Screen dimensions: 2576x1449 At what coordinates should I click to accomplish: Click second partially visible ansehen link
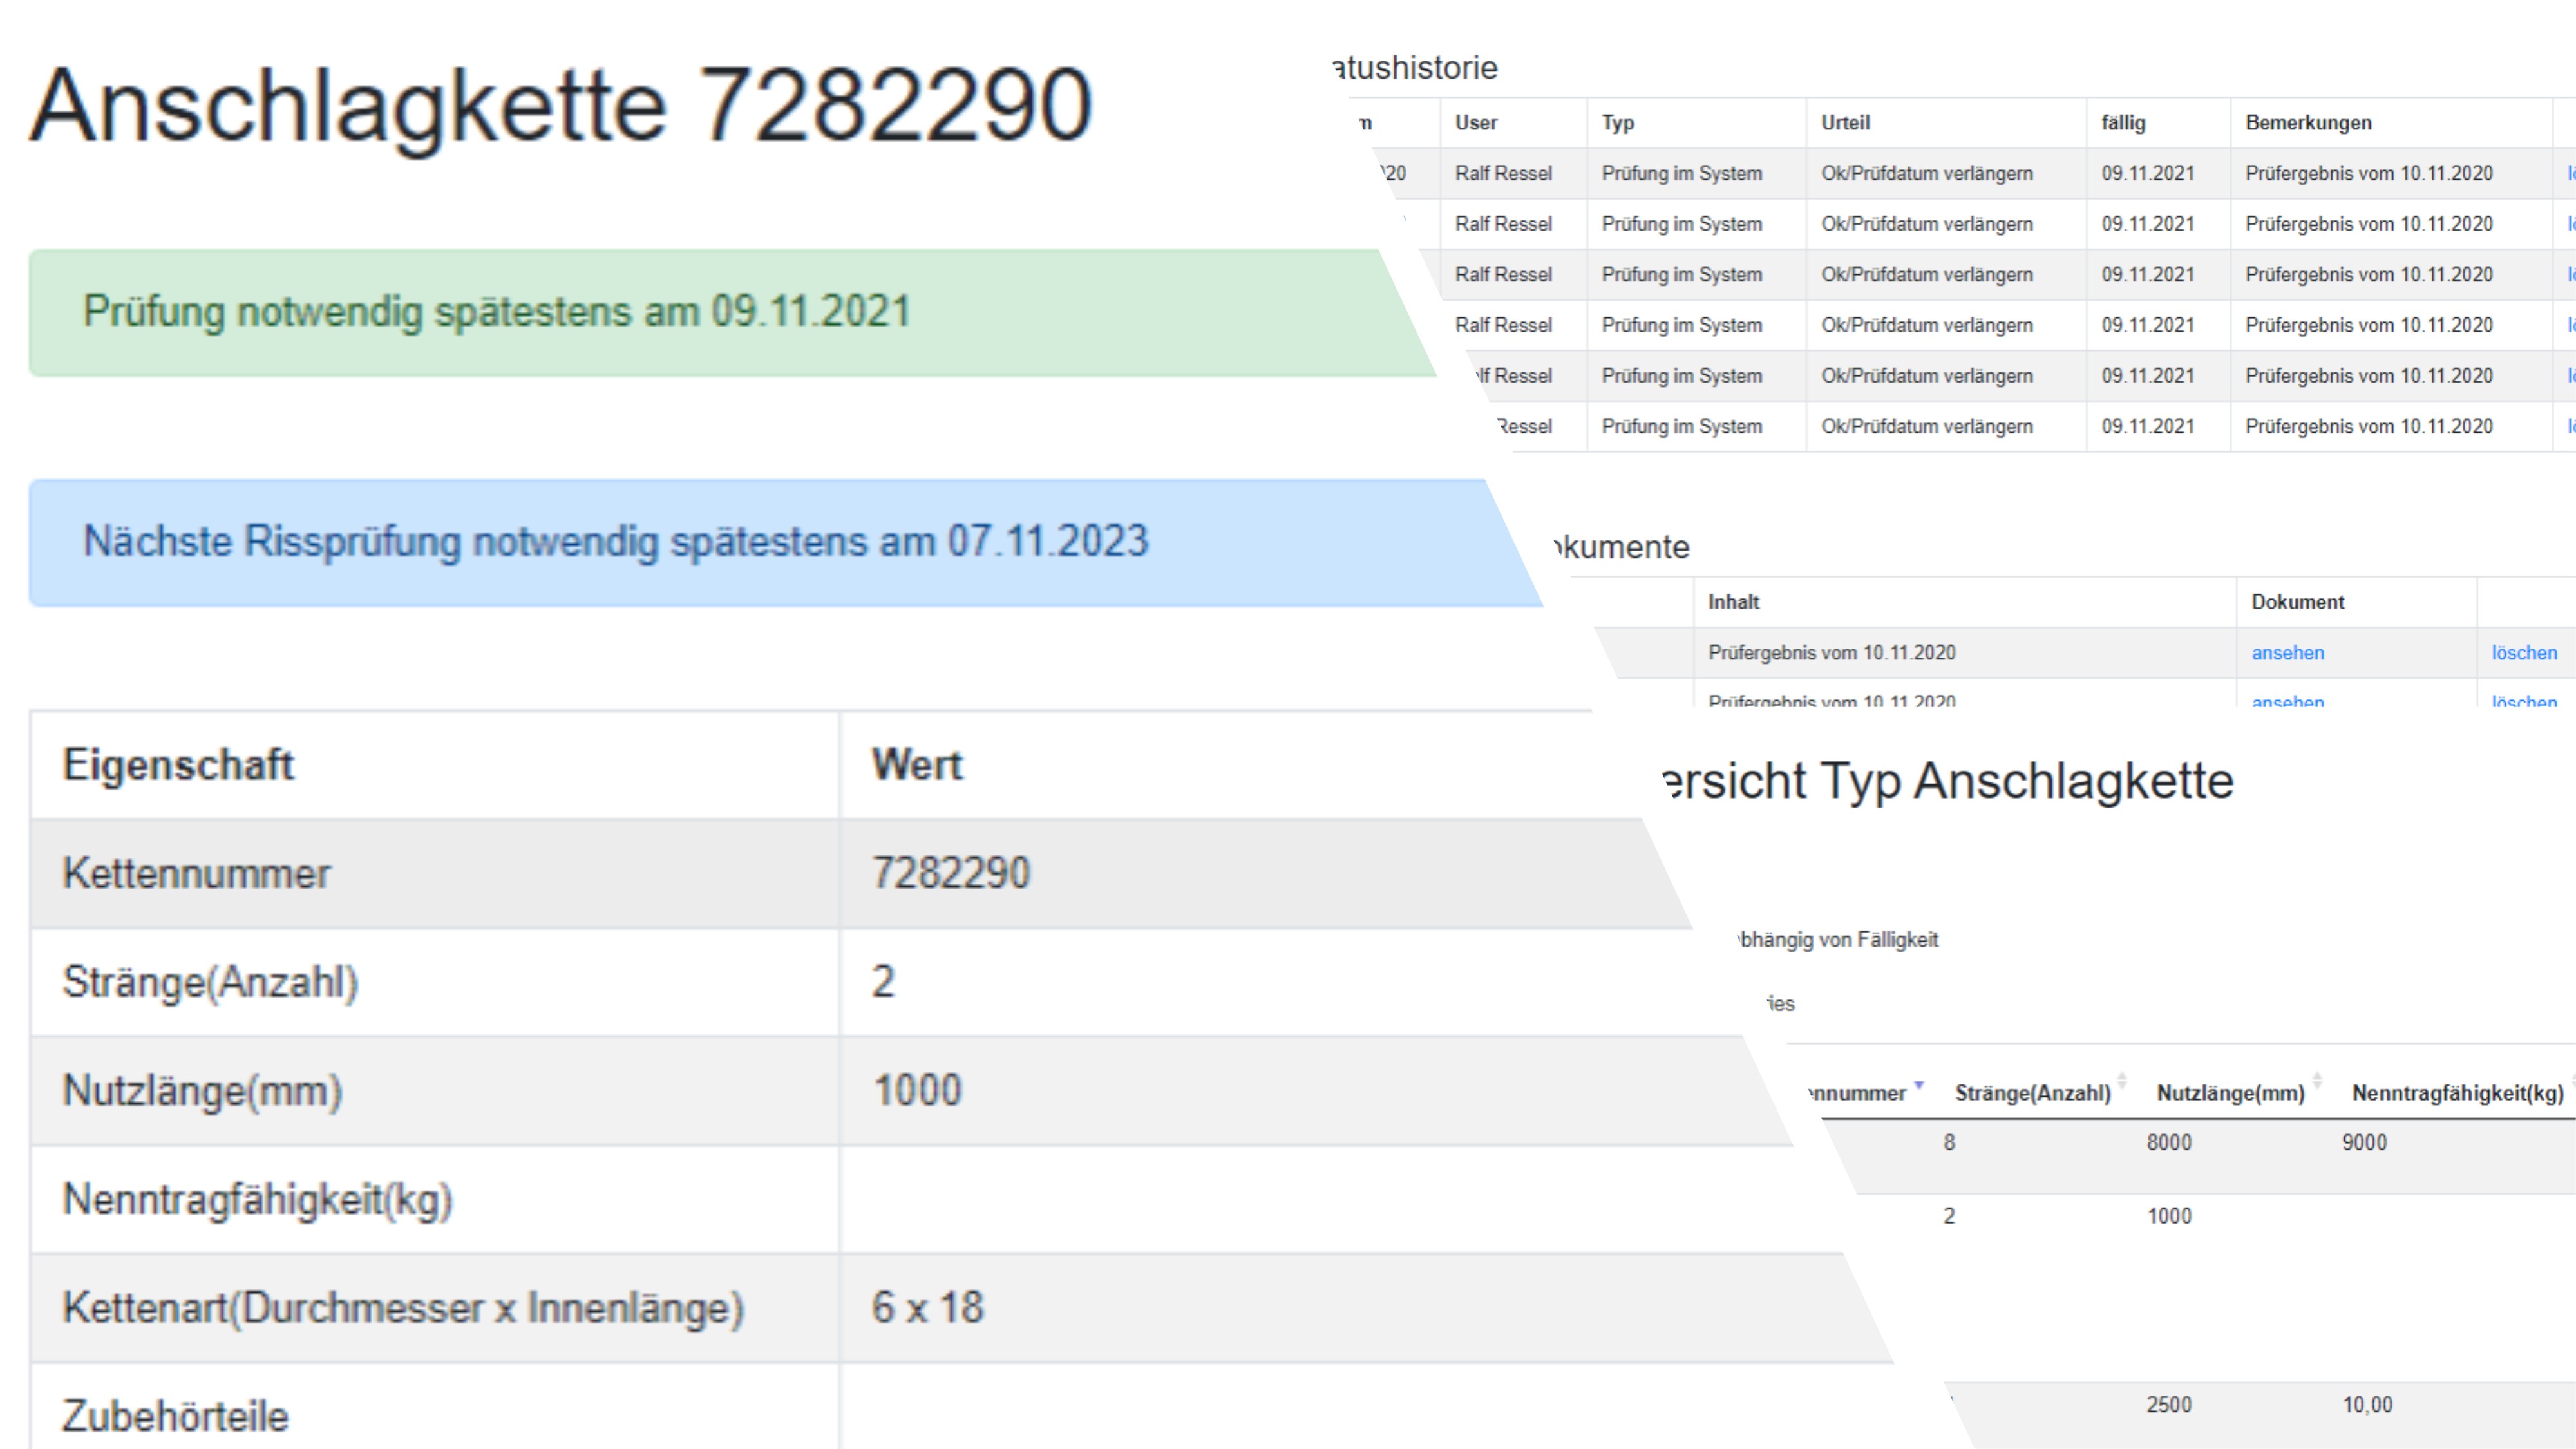click(x=2287, y=701)
